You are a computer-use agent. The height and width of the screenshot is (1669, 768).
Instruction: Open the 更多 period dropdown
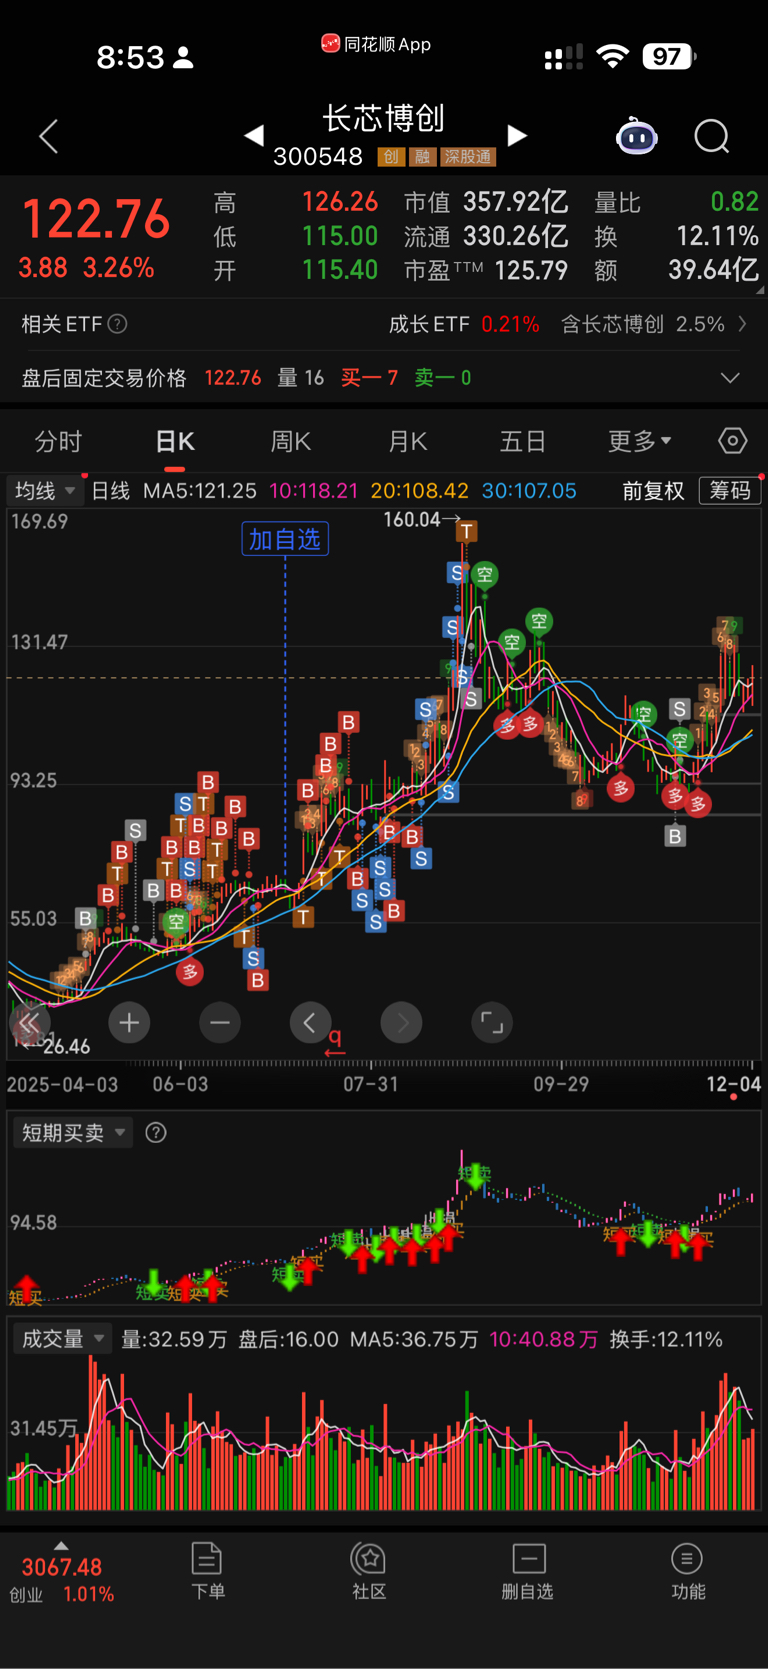tap(640, 441)
